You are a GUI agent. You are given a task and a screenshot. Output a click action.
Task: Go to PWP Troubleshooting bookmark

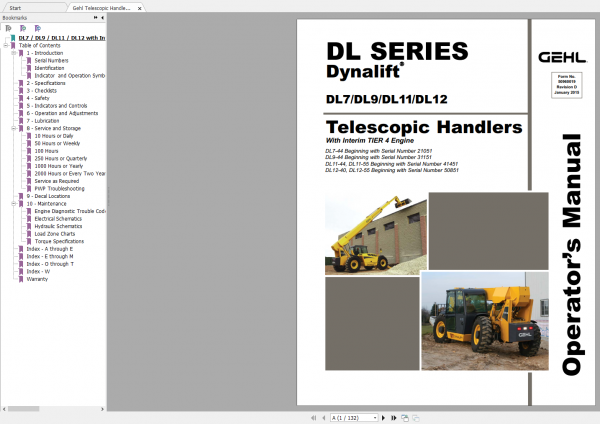[59, 188]
